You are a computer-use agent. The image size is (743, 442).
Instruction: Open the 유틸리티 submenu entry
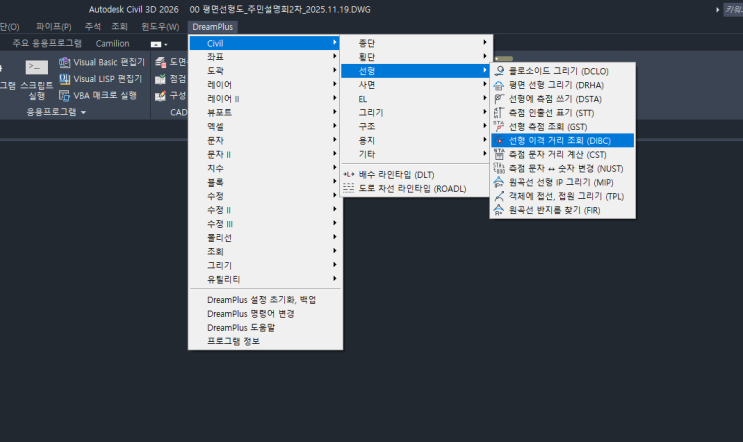coord(265,279)
